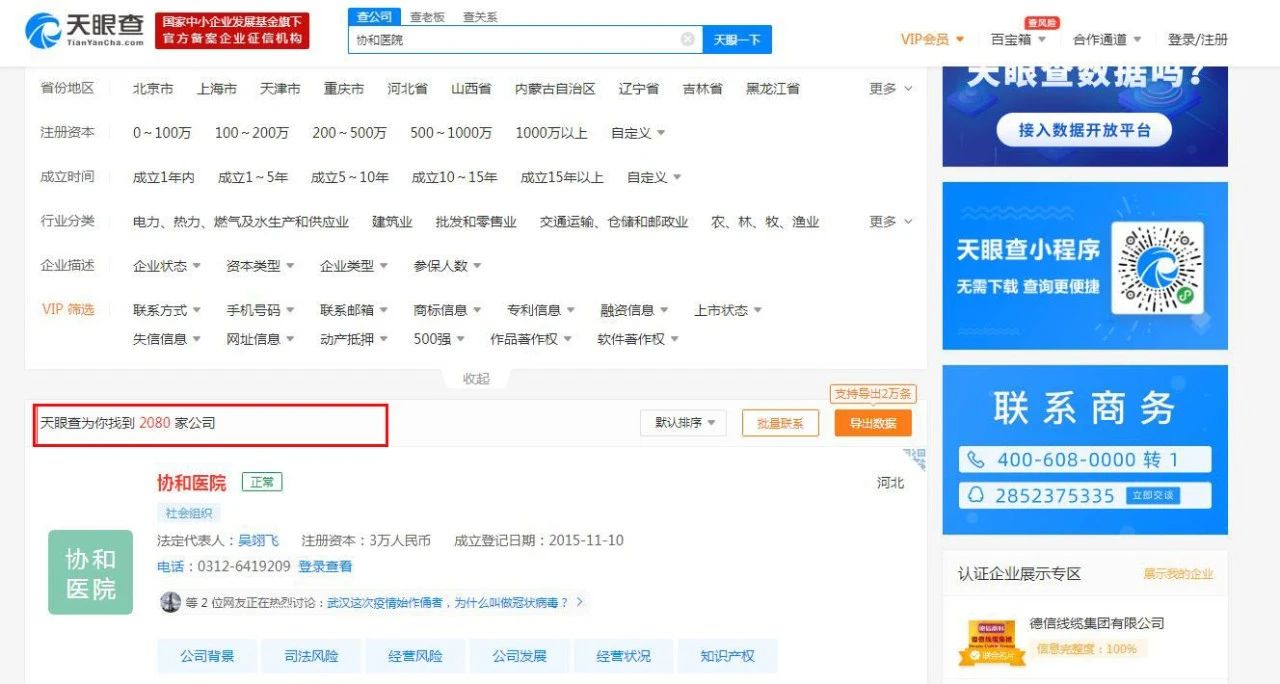Image resolution: width=1280 pixels, height=684 pixels.
Task: Filter by industry 批发和零售业
Action: pos(476,221)
